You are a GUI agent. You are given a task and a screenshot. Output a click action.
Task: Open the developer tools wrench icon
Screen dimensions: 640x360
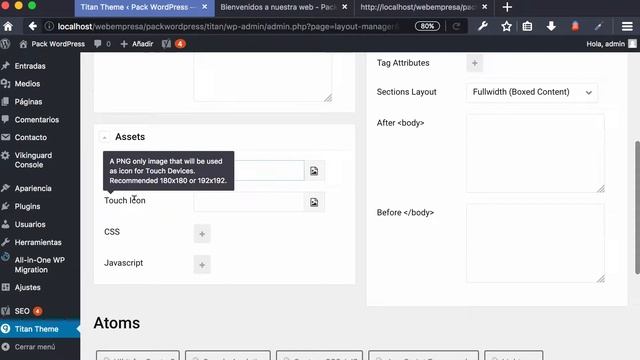[482, 27]
